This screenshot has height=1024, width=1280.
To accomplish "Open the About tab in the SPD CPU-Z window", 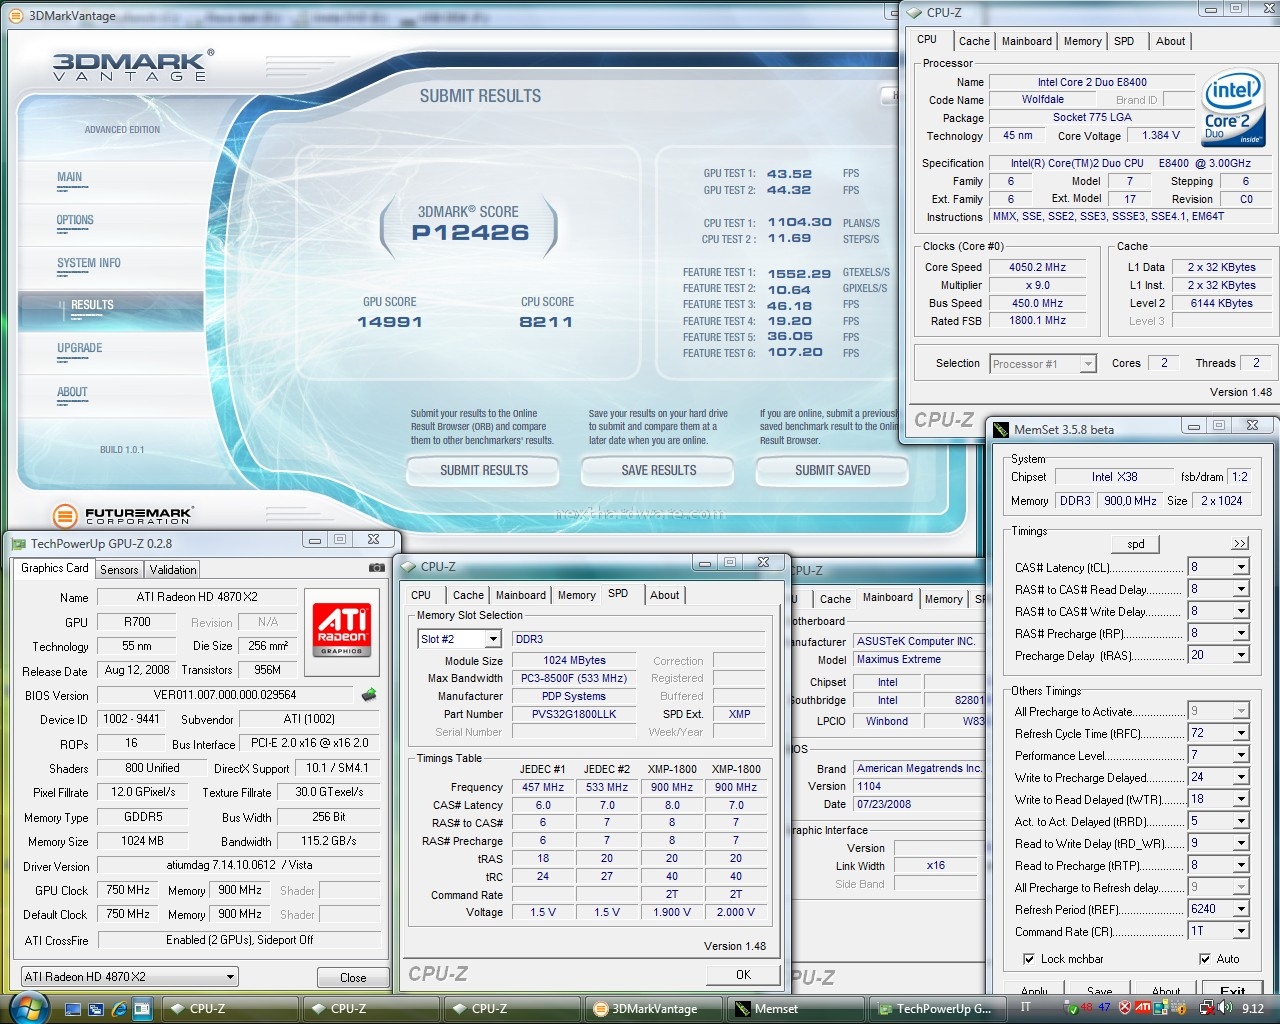I will tap(664, 596).
